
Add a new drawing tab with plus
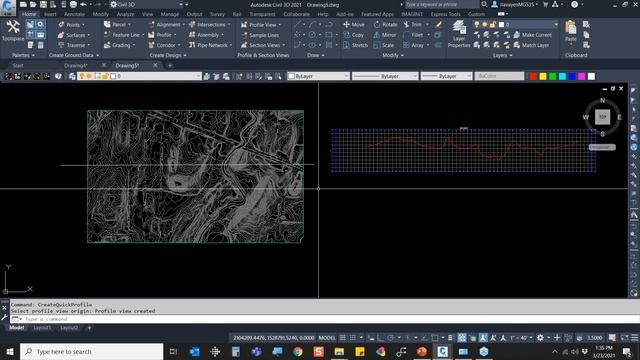[170, 65]
